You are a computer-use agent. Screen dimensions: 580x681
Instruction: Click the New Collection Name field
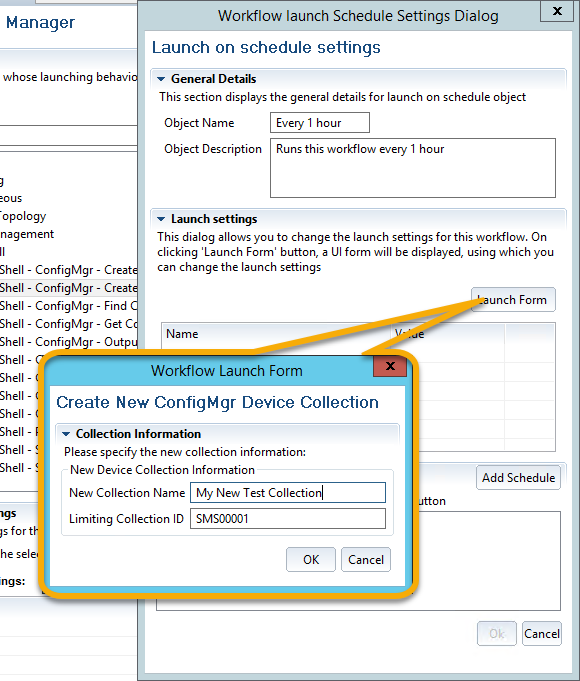(x=288, y=493)
